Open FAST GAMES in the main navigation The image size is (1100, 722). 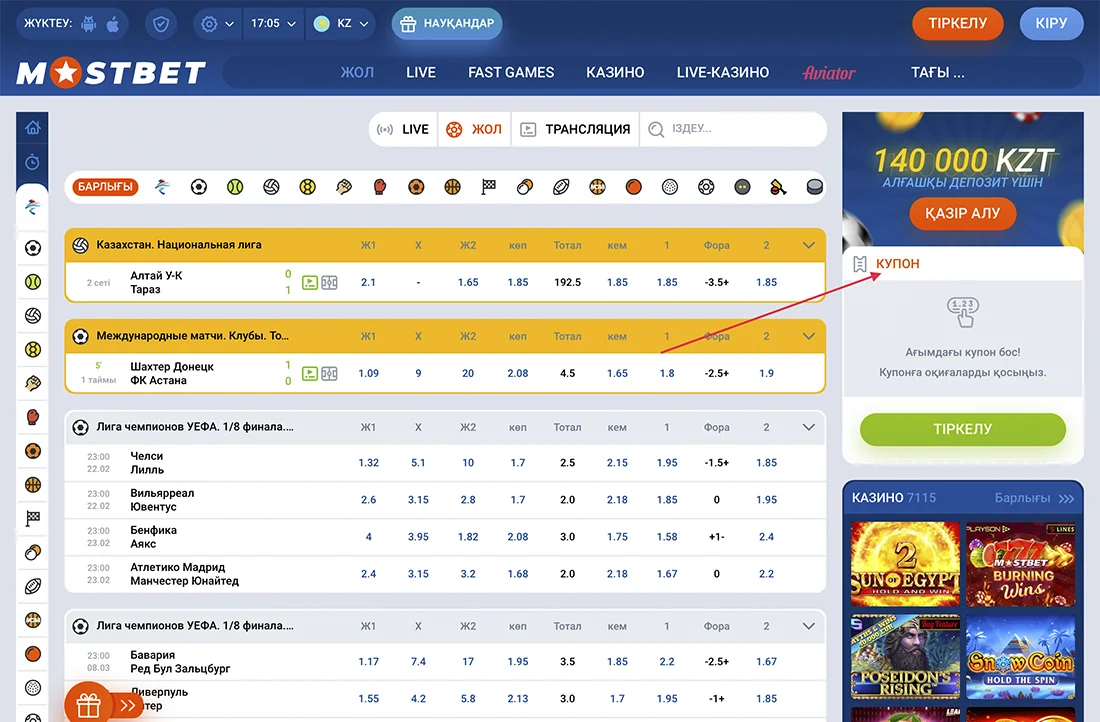[511, 72]
